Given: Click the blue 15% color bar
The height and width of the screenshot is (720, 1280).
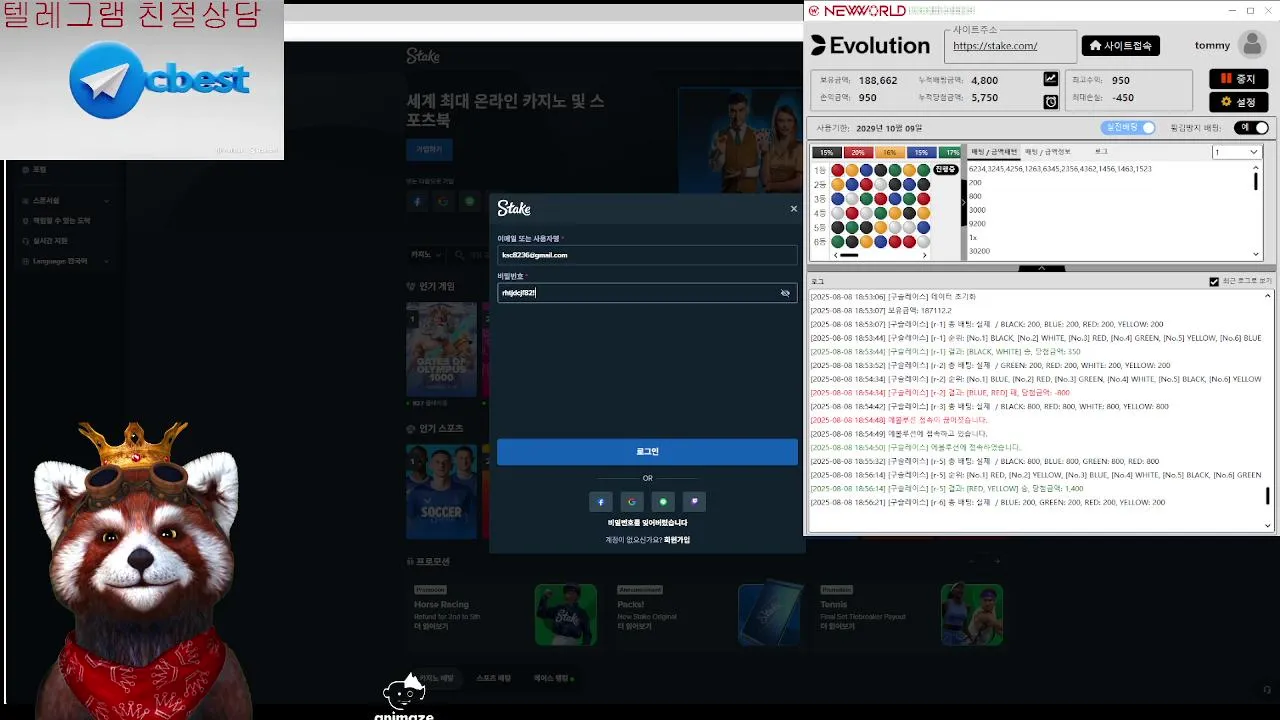Looking at the screenshot, I should pos(920,153).
